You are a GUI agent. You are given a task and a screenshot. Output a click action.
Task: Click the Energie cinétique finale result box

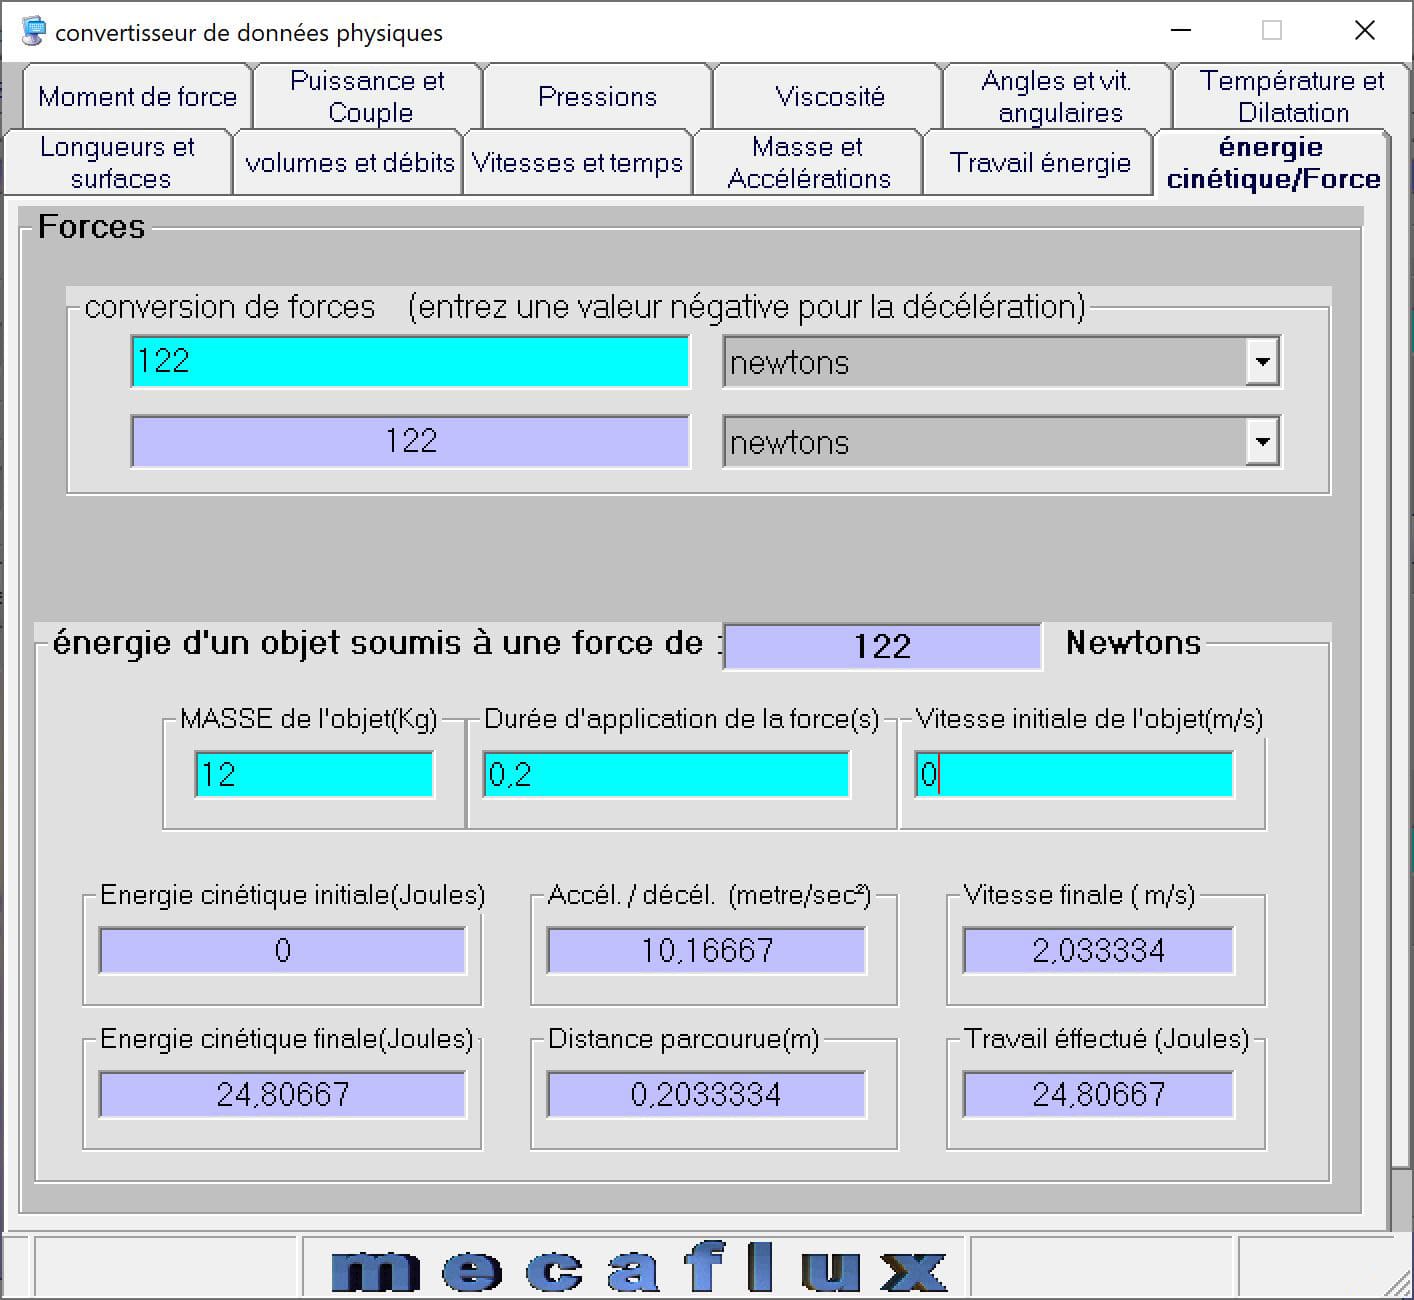pos(281,1094)
